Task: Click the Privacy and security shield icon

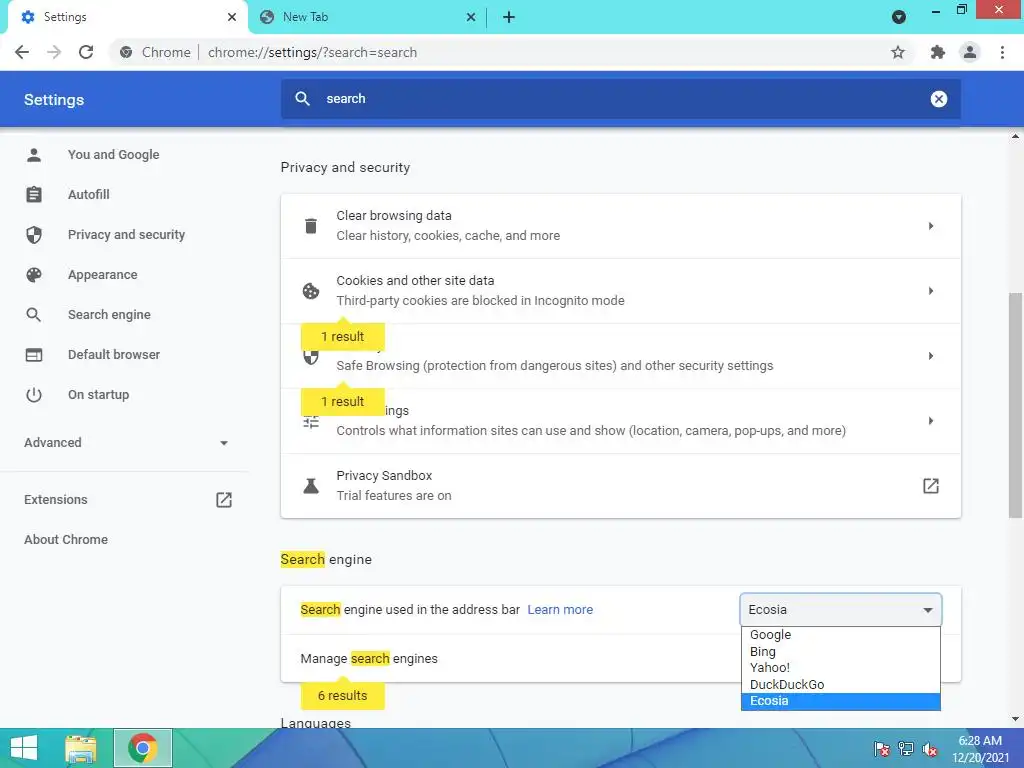Action: (x=34, y=234)
